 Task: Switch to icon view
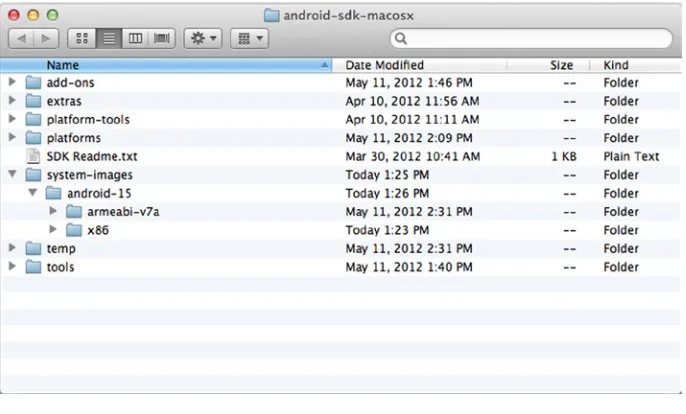(82, 39)
